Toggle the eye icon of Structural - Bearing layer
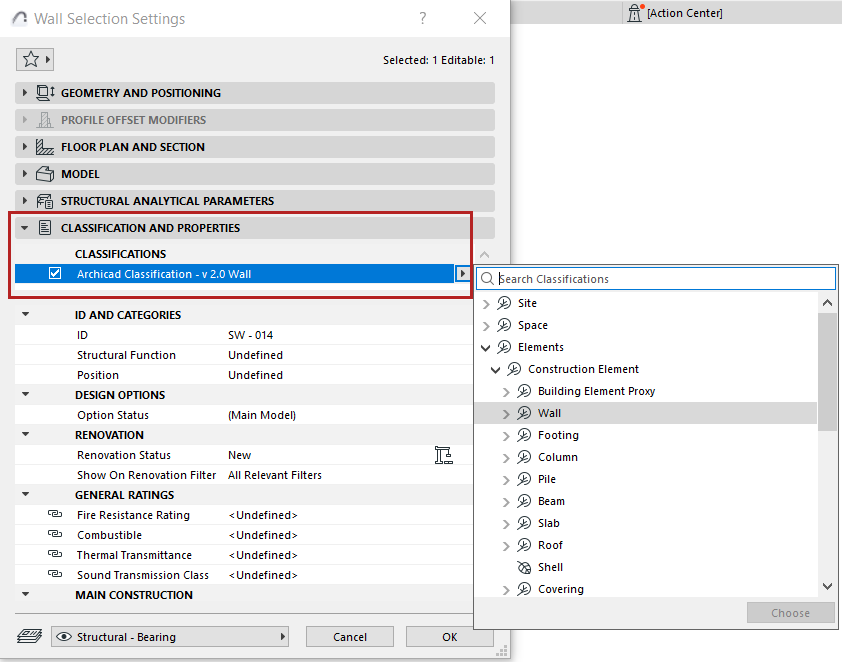Image resolution: width=842 pixels, height=662 pixels. 64,636
